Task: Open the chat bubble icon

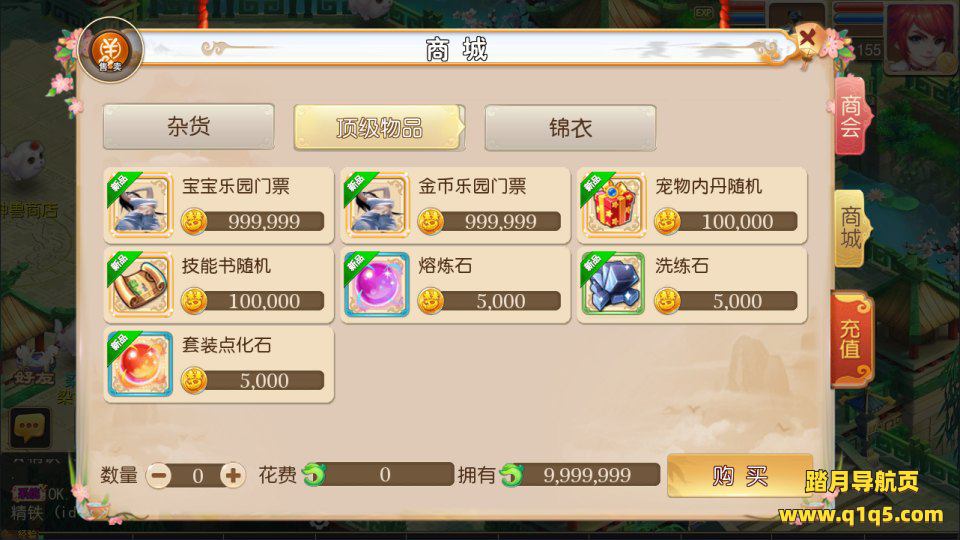Action: [x=29, y=427]
